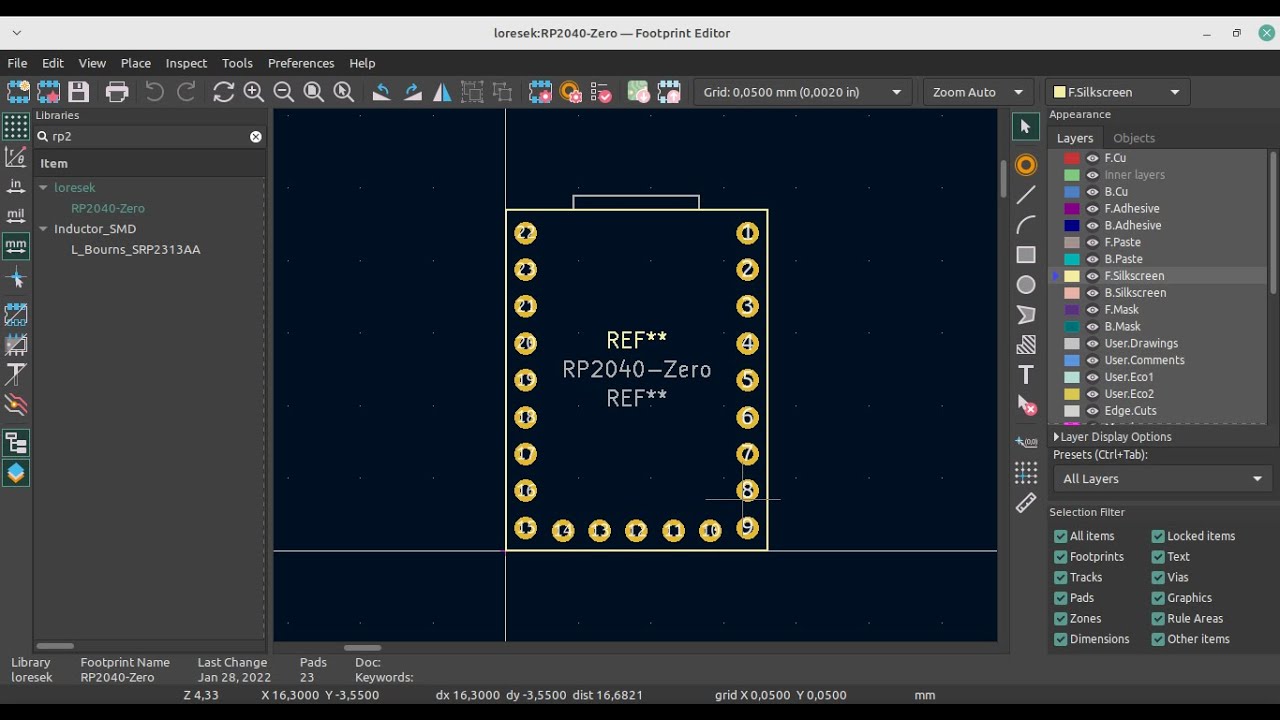Select the Draw Arc tool
Screen dimensions: 1280x720
coord(1026,225)
